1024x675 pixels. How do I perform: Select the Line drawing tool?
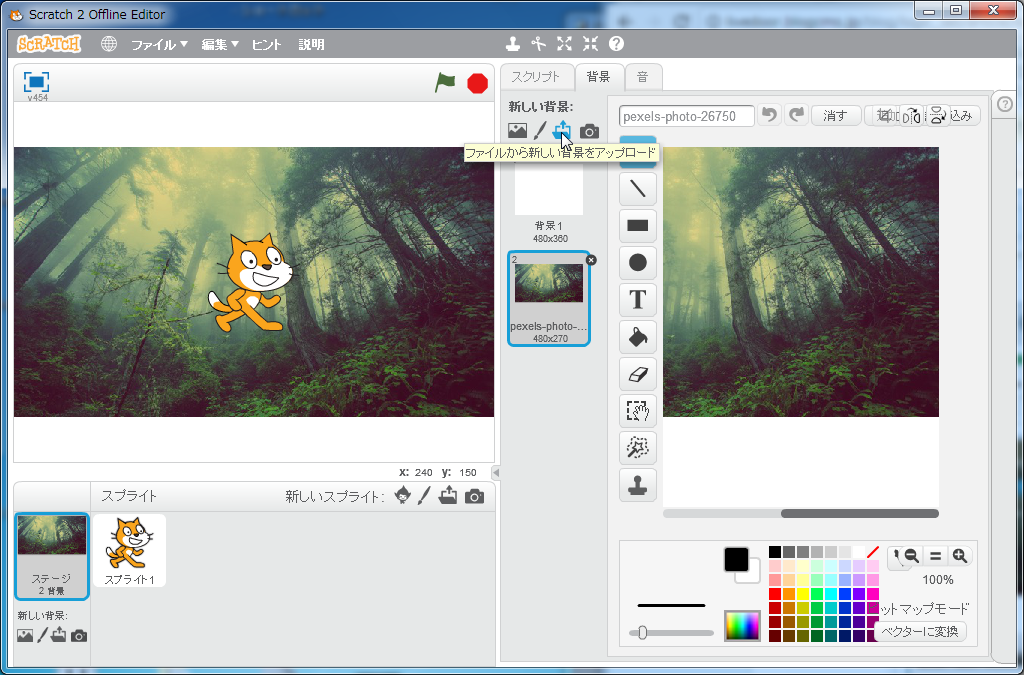pyautogui.click(x=637, y=189)
